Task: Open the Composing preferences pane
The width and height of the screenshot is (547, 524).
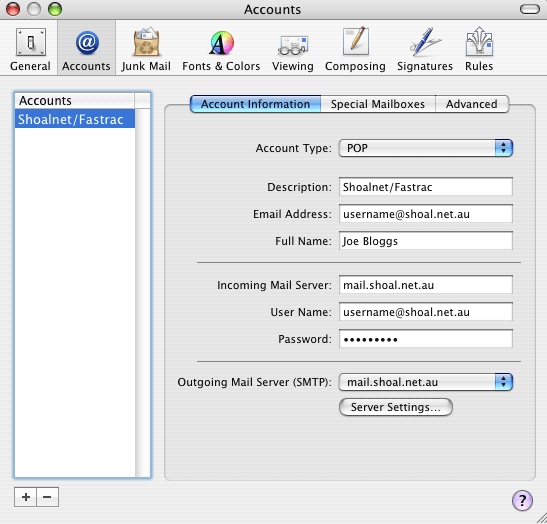Action: (355, 49)
